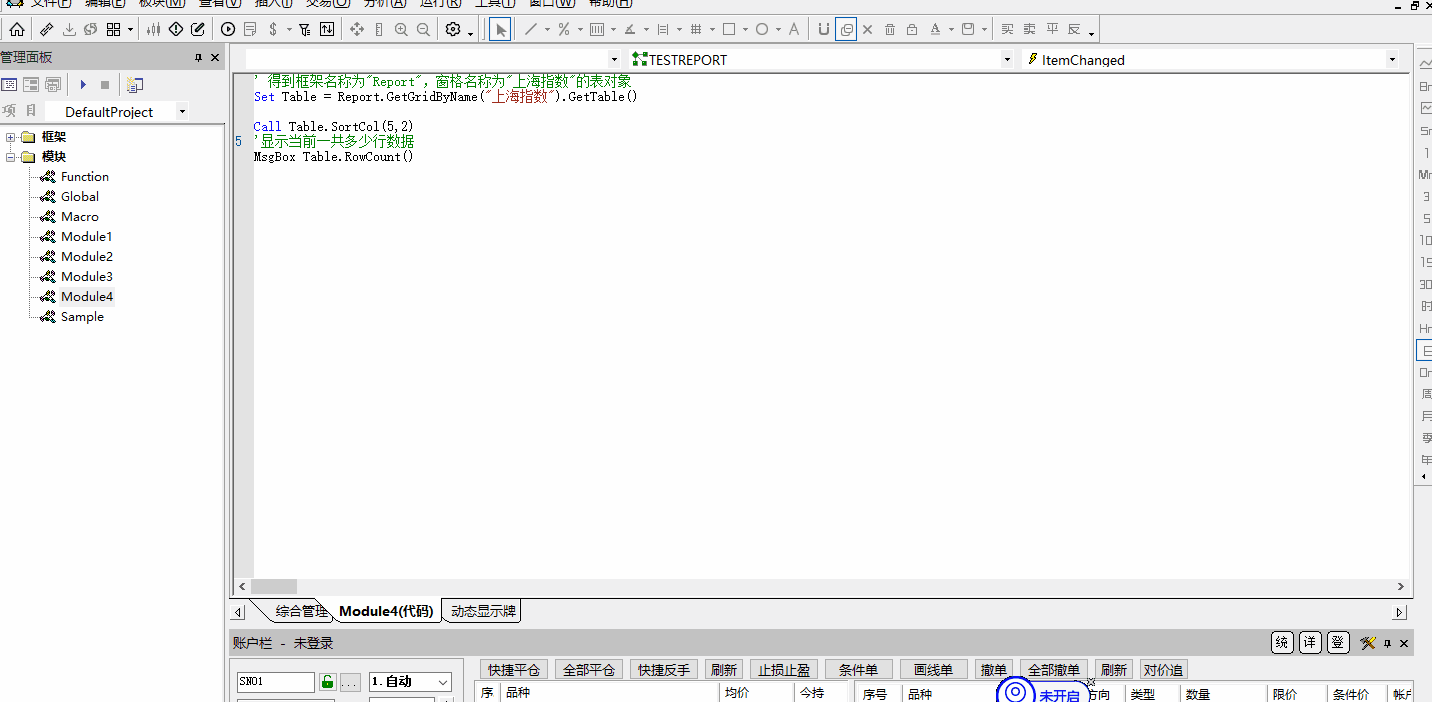This screenshot has height=702, width=1432.
Task: Pin the 账户栏 panel
Action: pos(1387,643)
